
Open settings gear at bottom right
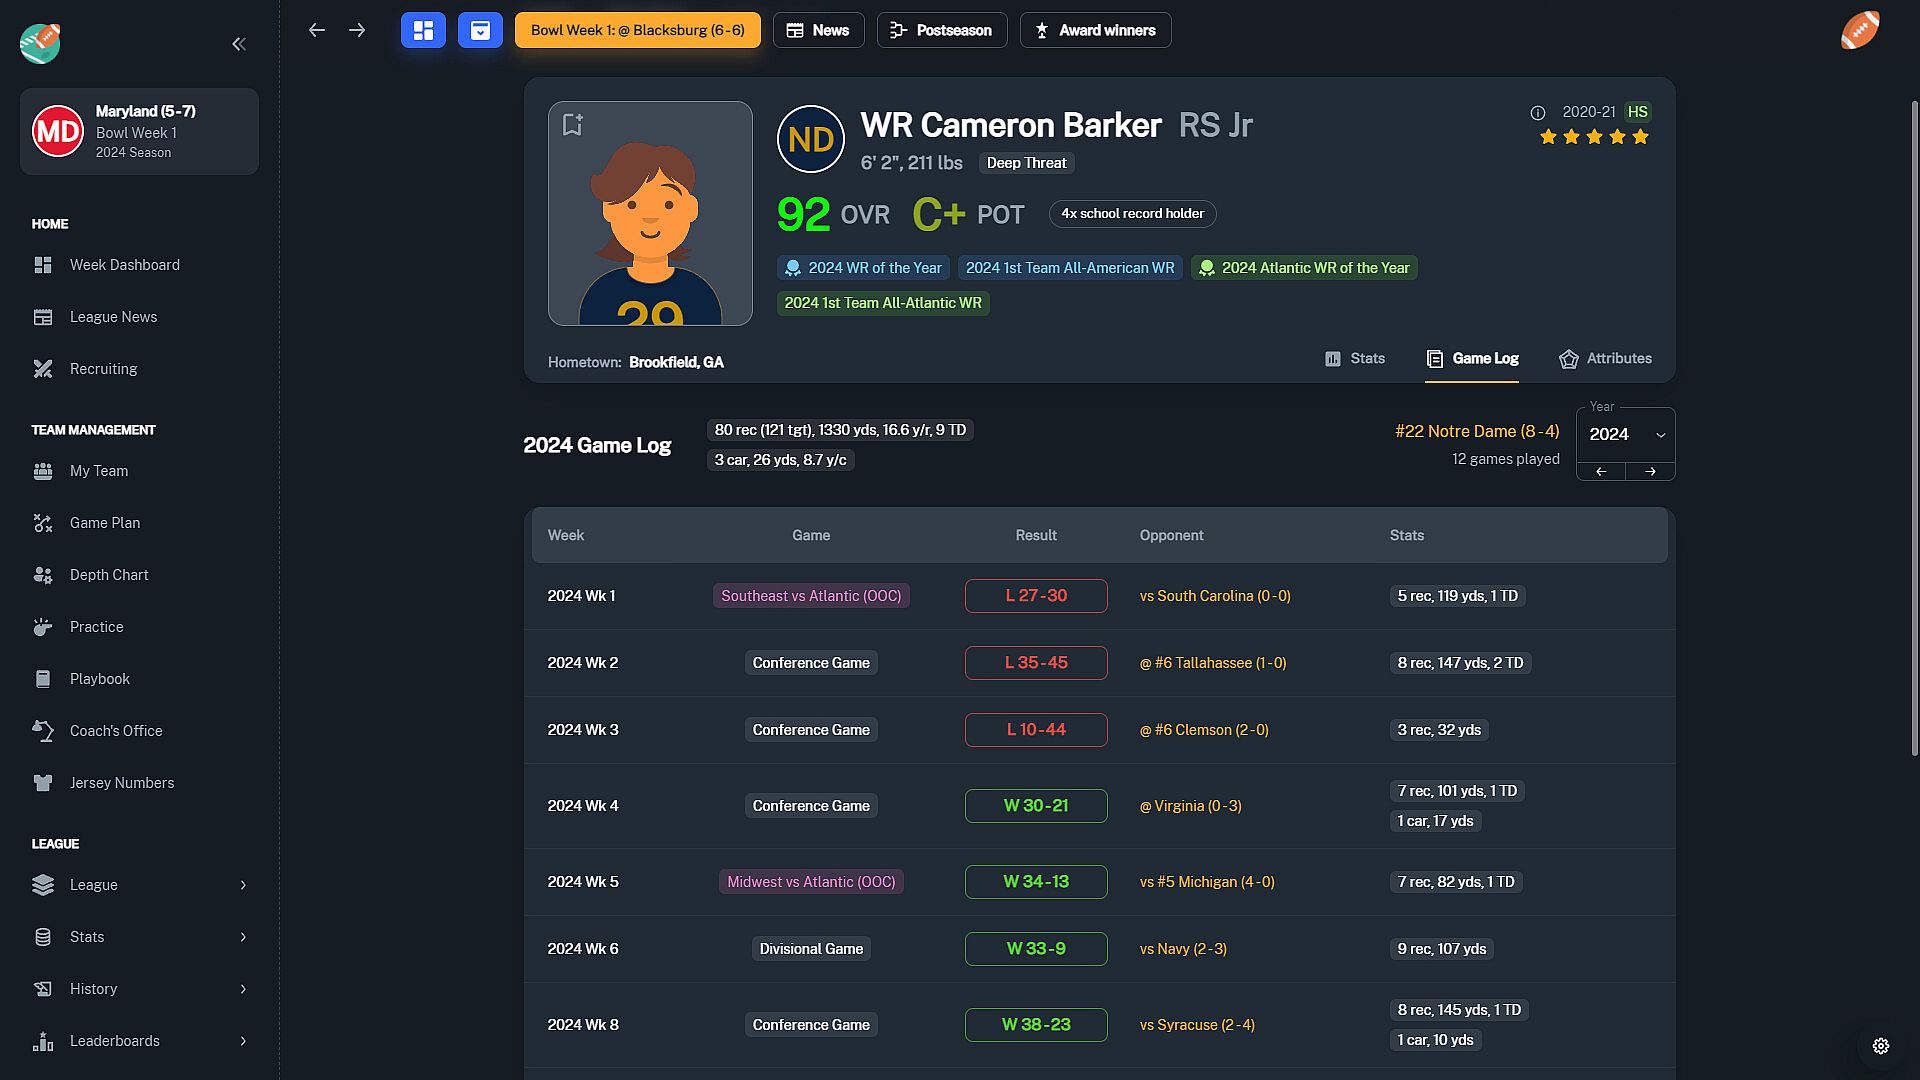pos(1880,1046)
